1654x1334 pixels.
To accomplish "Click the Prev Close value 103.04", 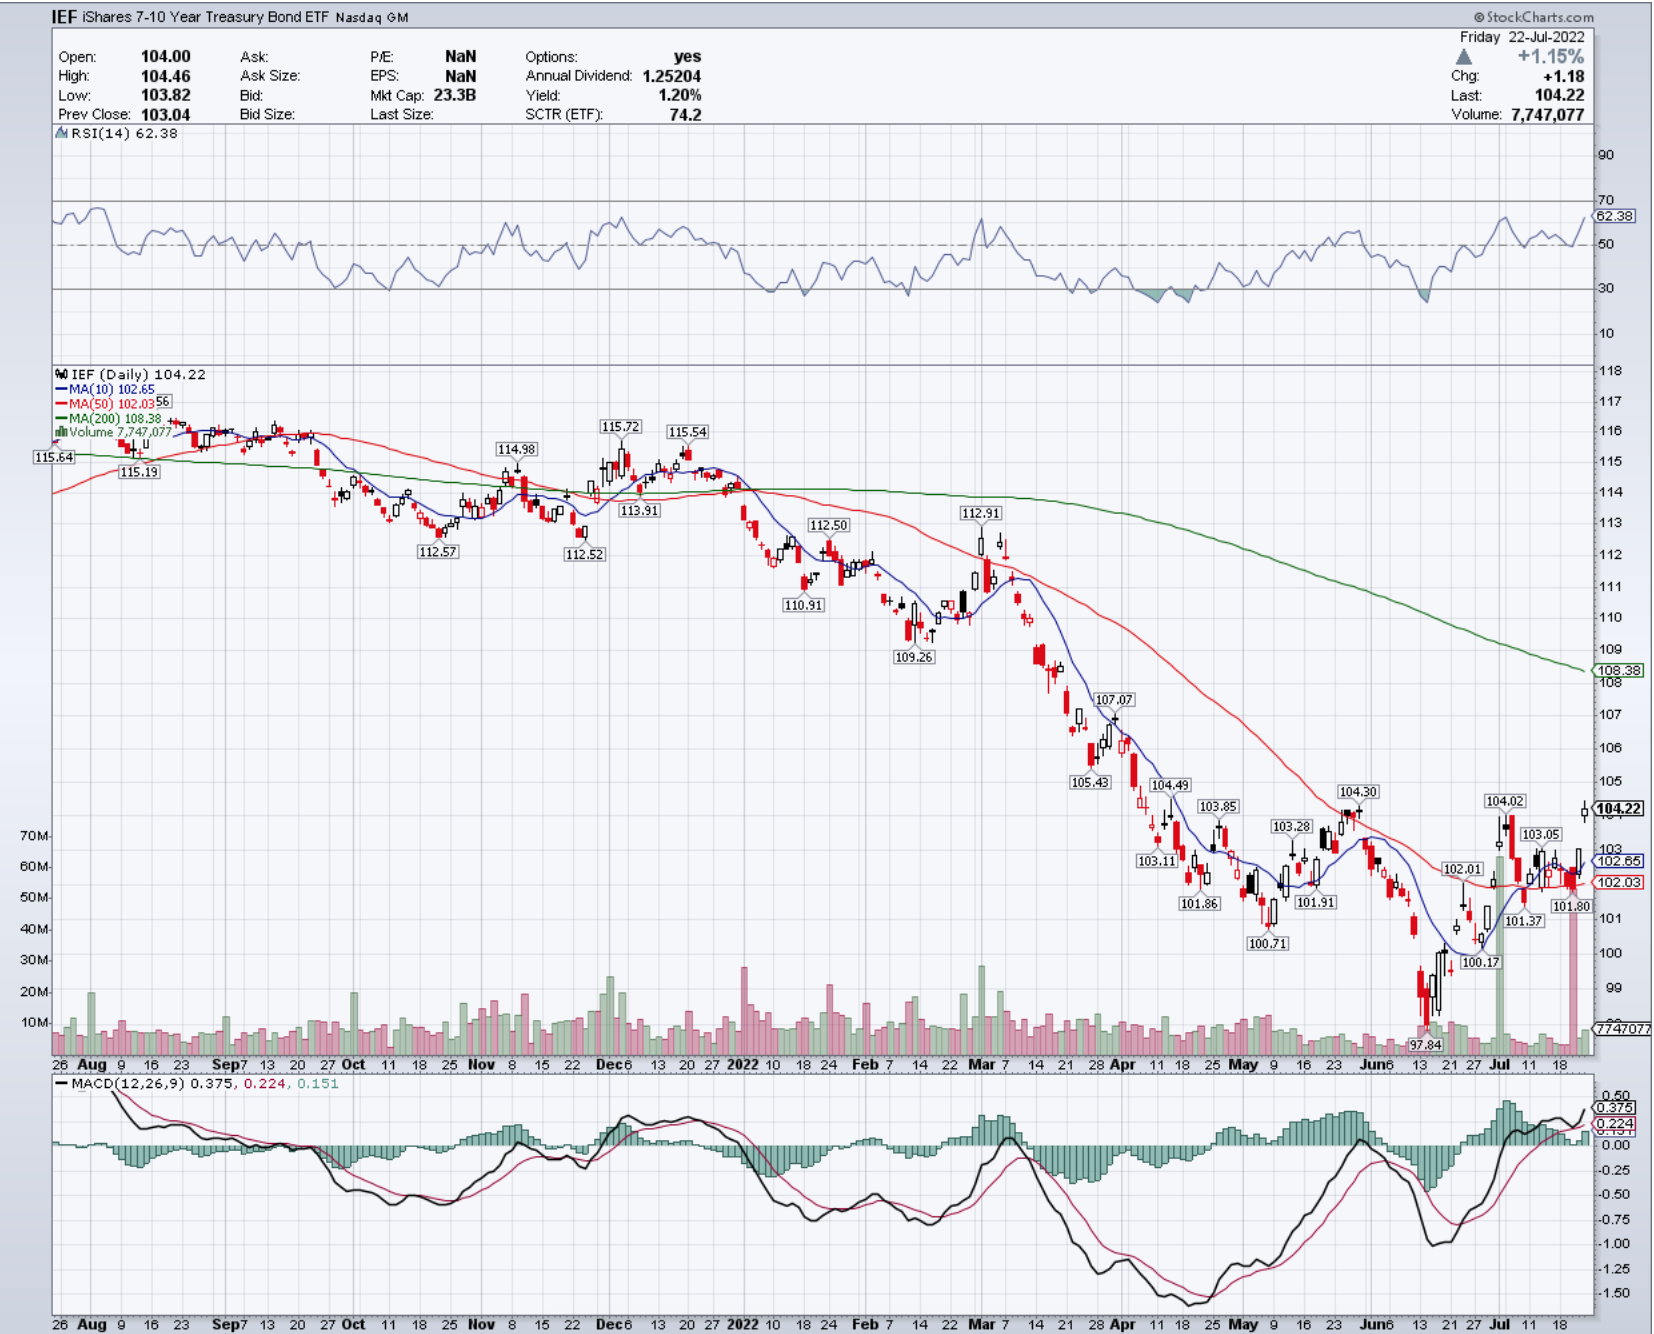I will click(x=165, y=114).
